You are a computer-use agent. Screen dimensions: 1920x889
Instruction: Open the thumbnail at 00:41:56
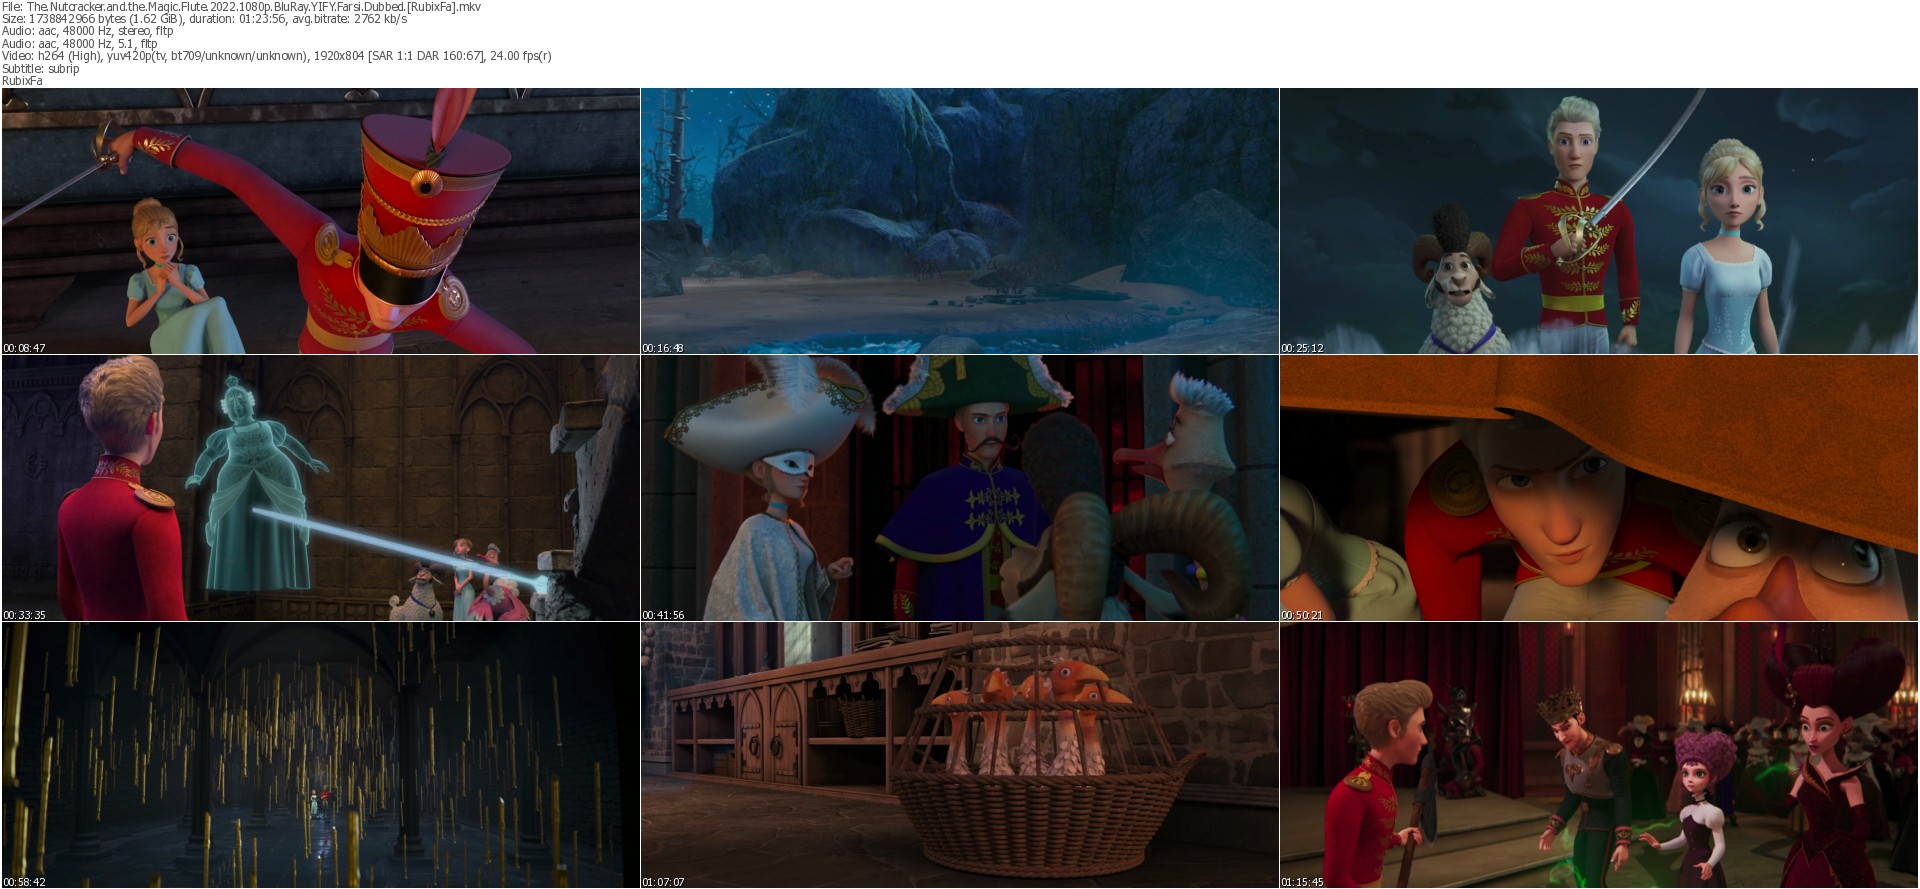tap(960, 488)
